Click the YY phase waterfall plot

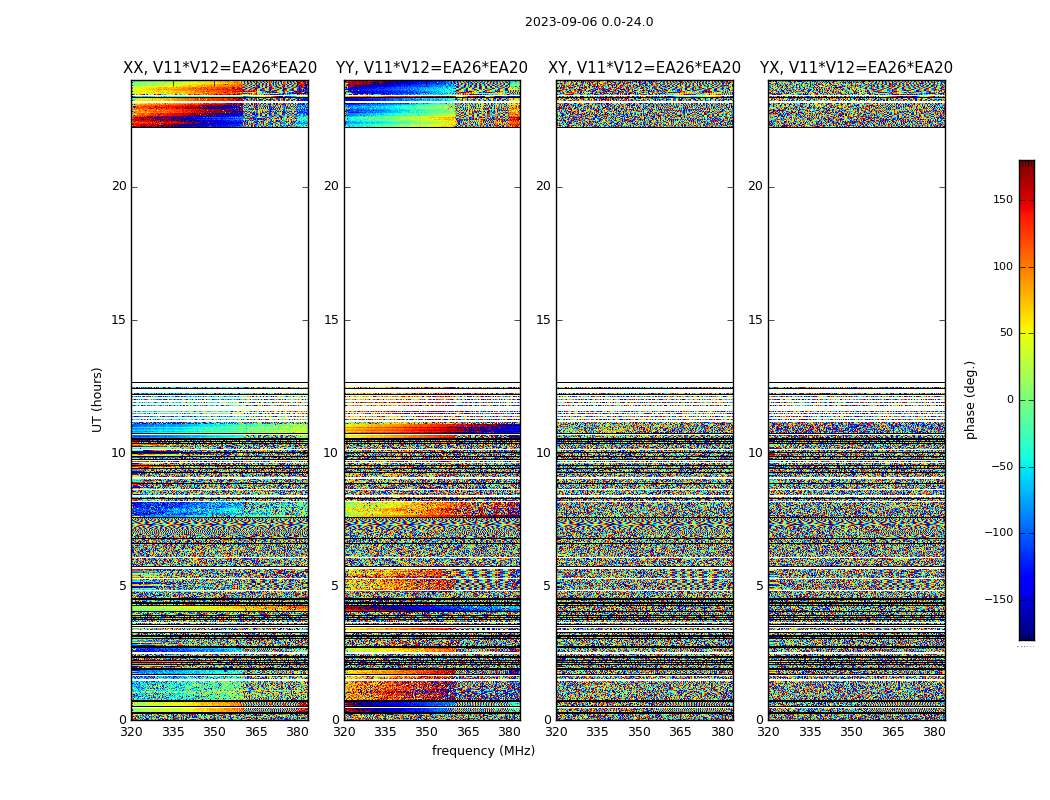432,400
